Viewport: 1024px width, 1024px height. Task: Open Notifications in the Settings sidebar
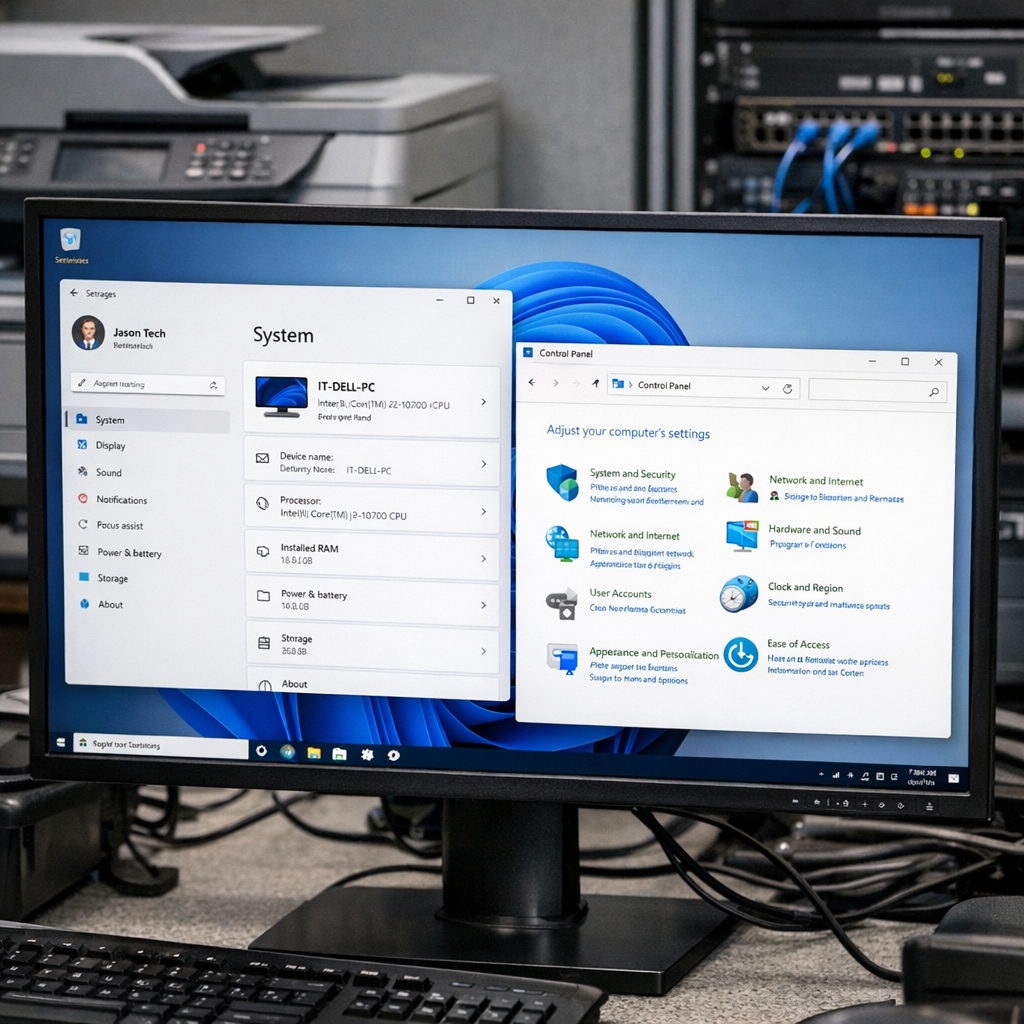(x=121, y=500)
